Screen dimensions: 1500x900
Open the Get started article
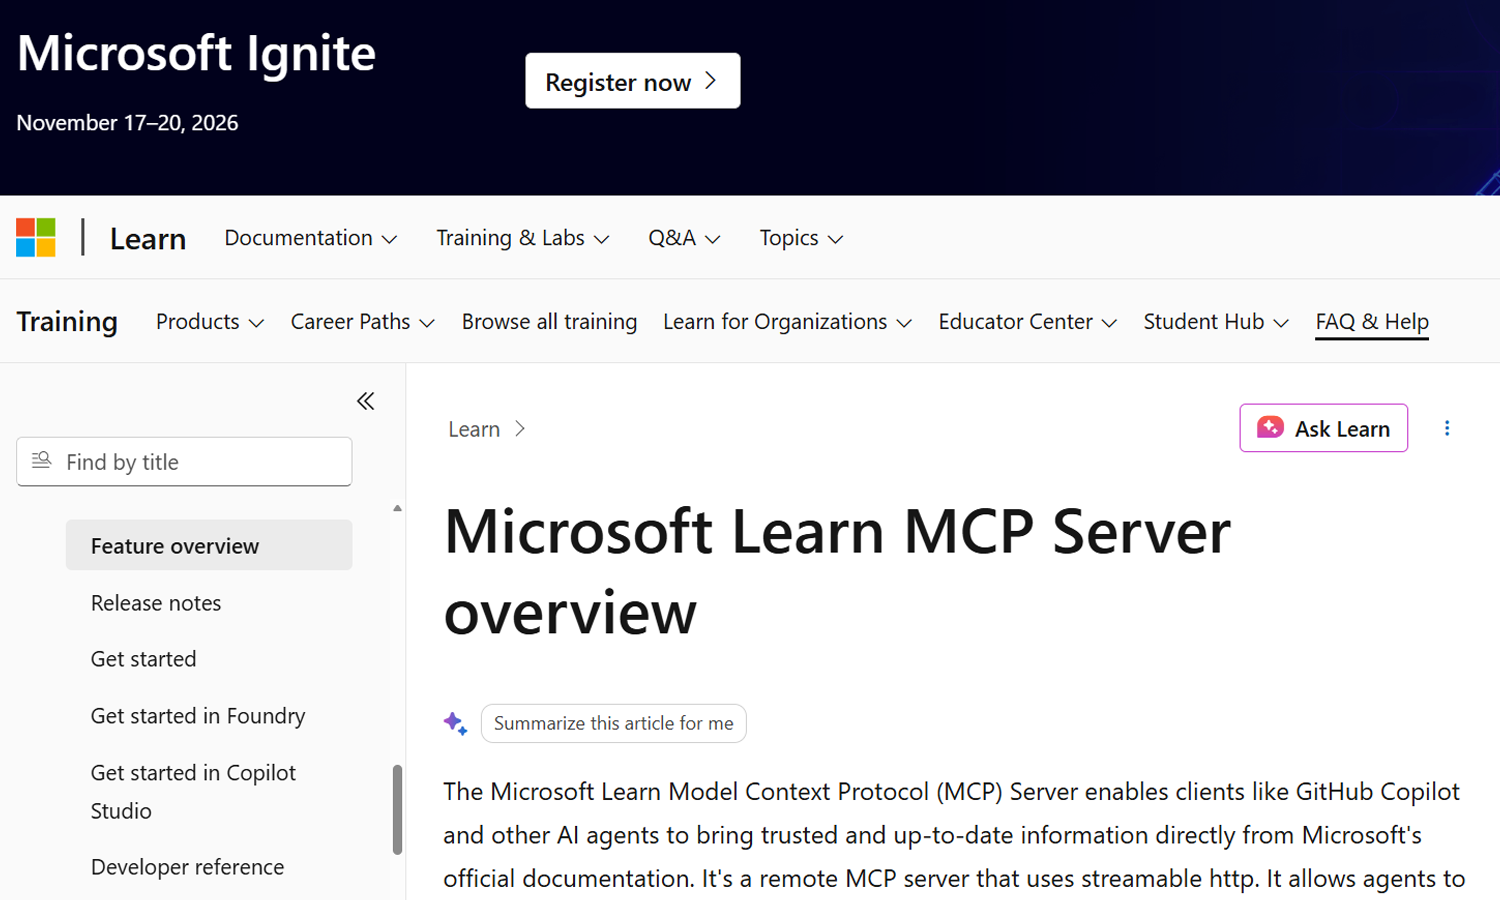click(144, 659)
